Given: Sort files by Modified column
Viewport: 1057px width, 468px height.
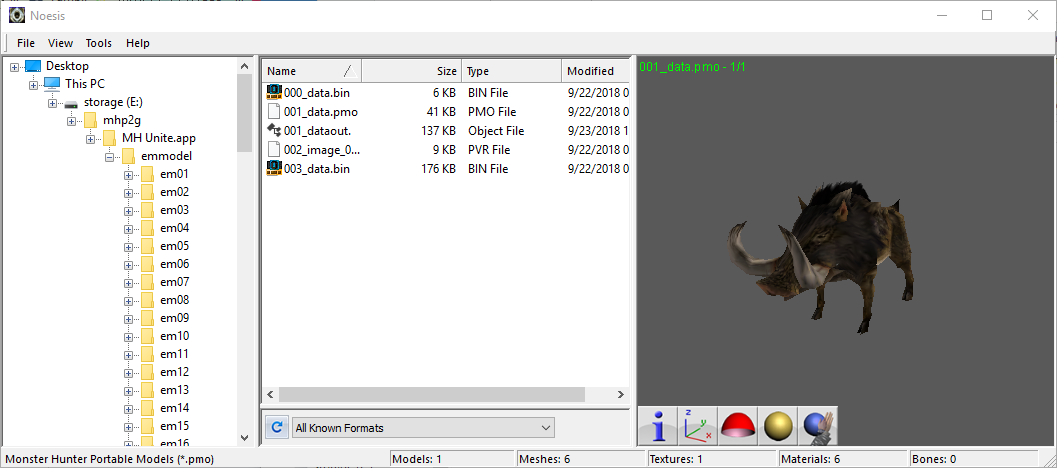Looking at the screenshot, I should click(595, 71).
